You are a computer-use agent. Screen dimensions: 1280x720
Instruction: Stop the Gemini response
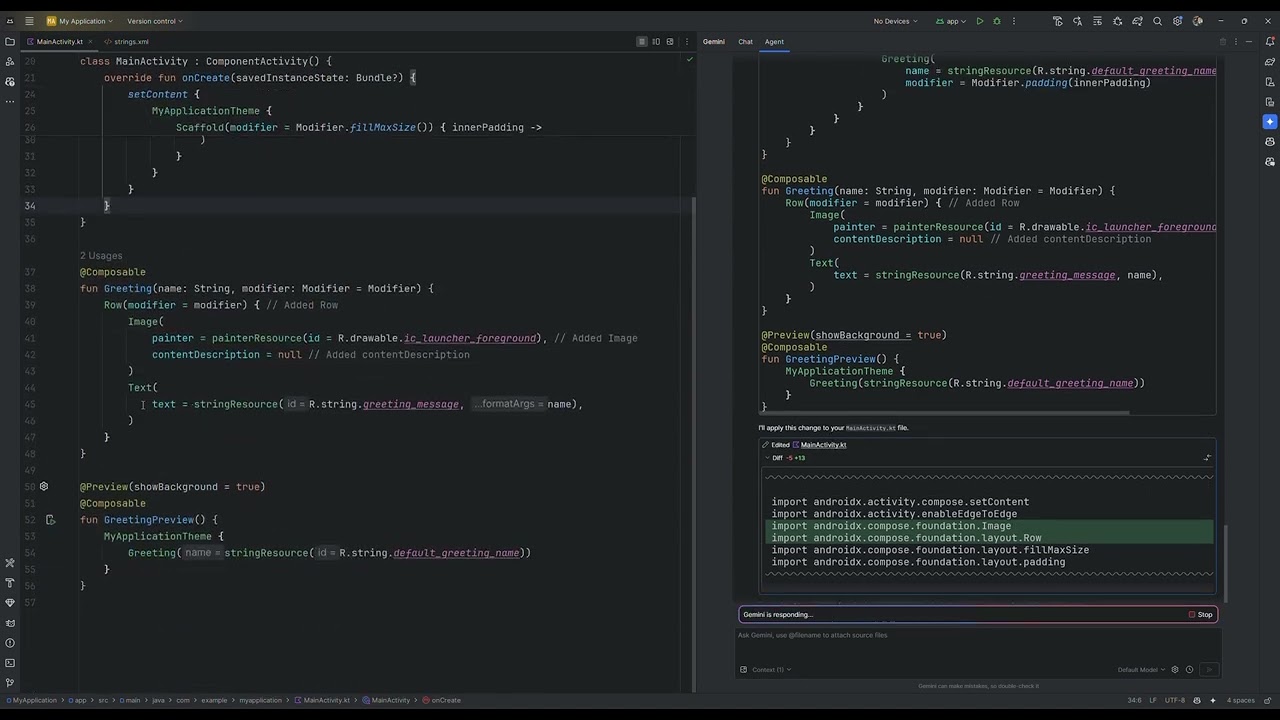coord(1200,615)
